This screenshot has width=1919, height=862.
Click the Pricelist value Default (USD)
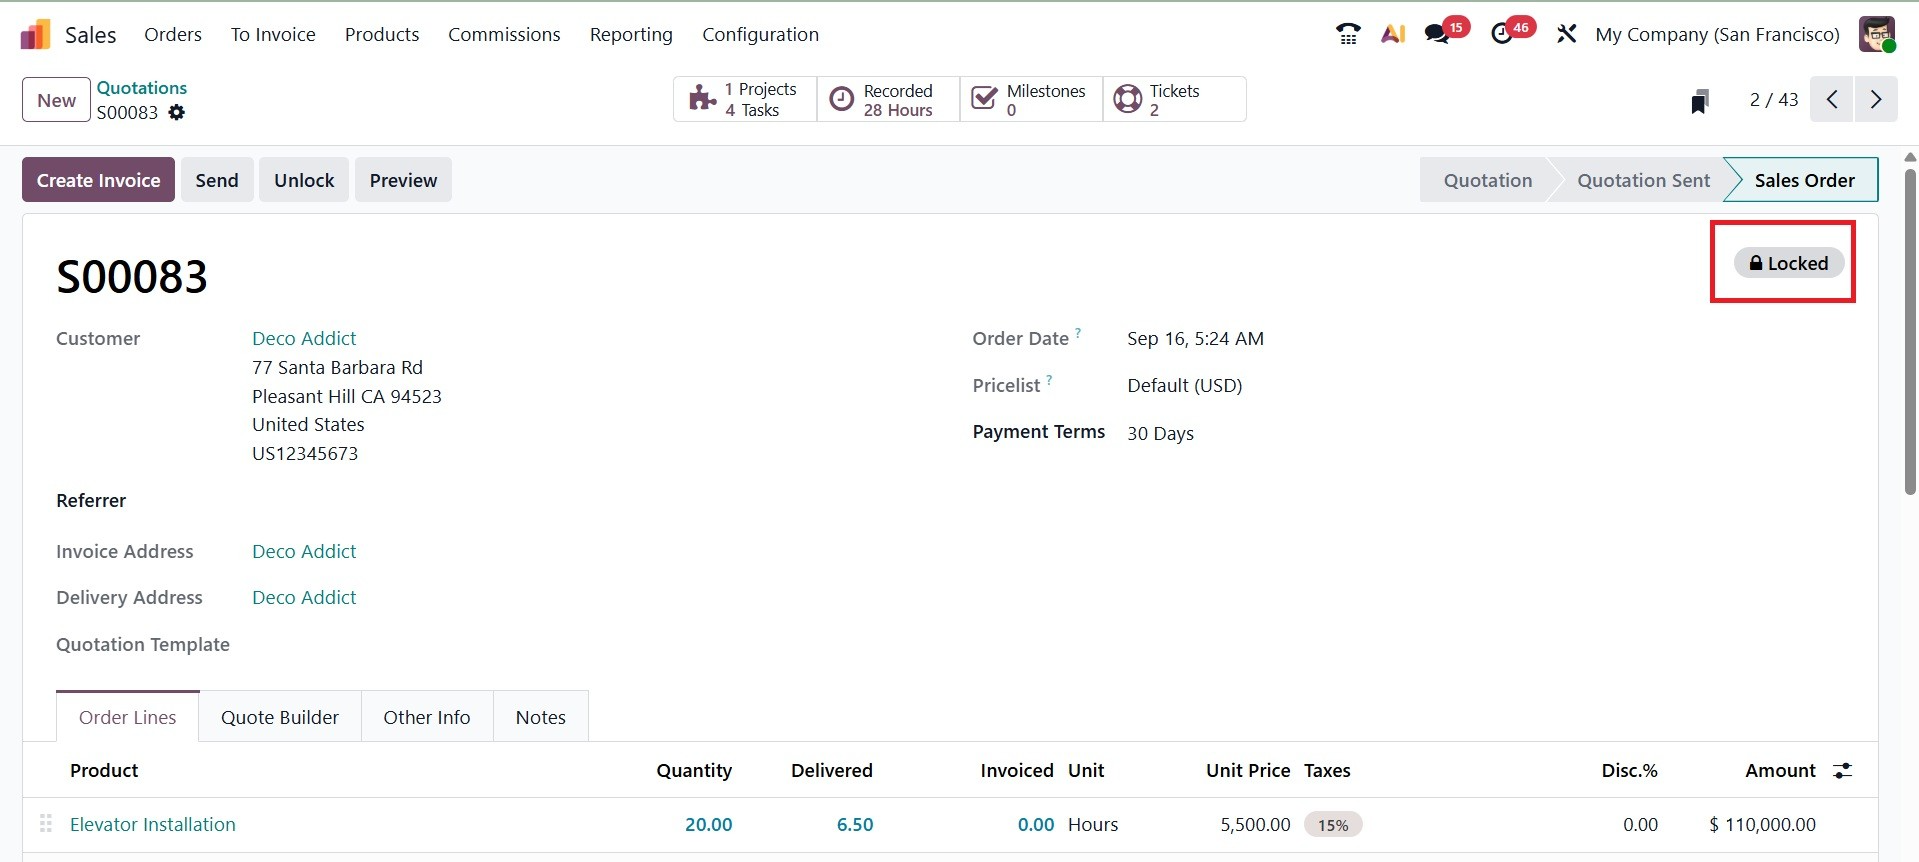click(1184, 385)
